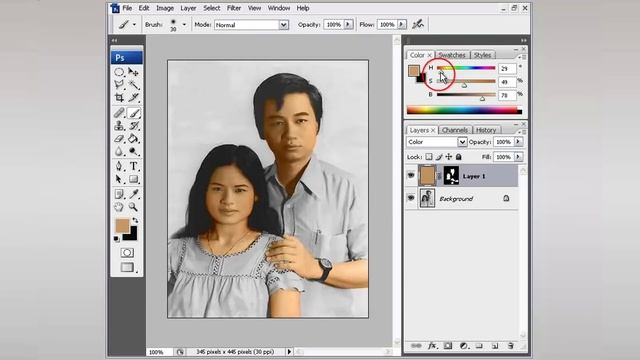The image size is (640, 360).
Task: Open the layer Fill slider arrow
Action: tap(518, 157)
